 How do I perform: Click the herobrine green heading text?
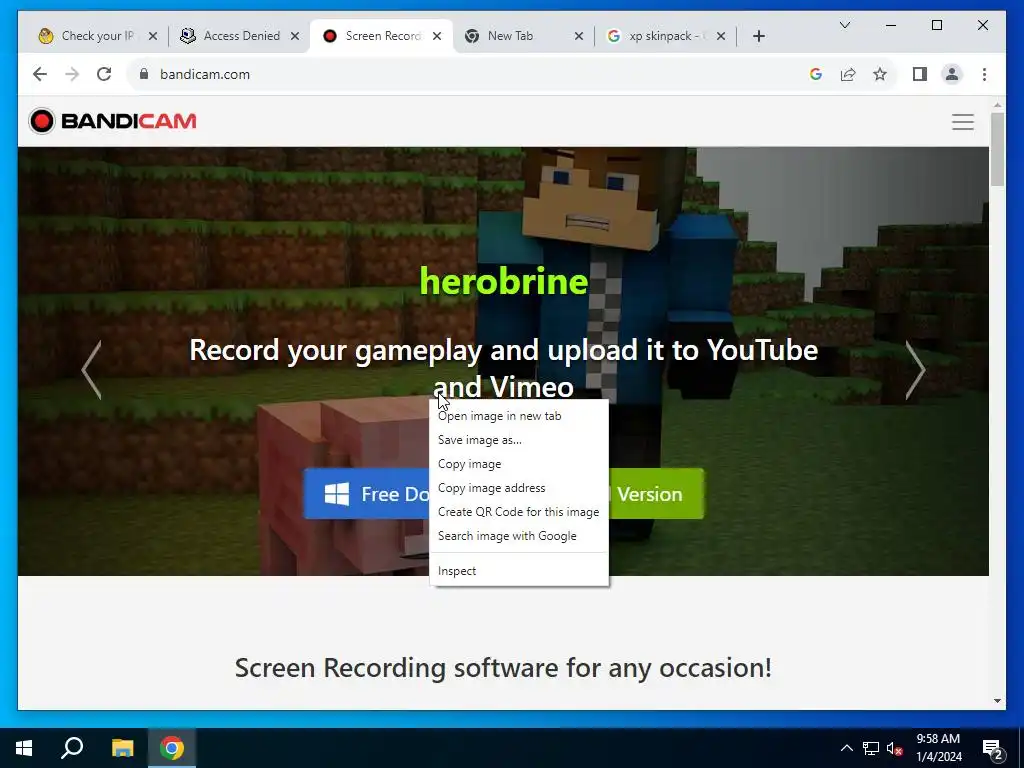pyautogui.click(x=504, y=281)
